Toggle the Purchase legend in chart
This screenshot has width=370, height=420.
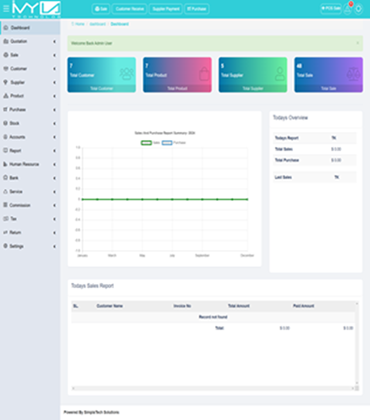(x=174, y=143)
